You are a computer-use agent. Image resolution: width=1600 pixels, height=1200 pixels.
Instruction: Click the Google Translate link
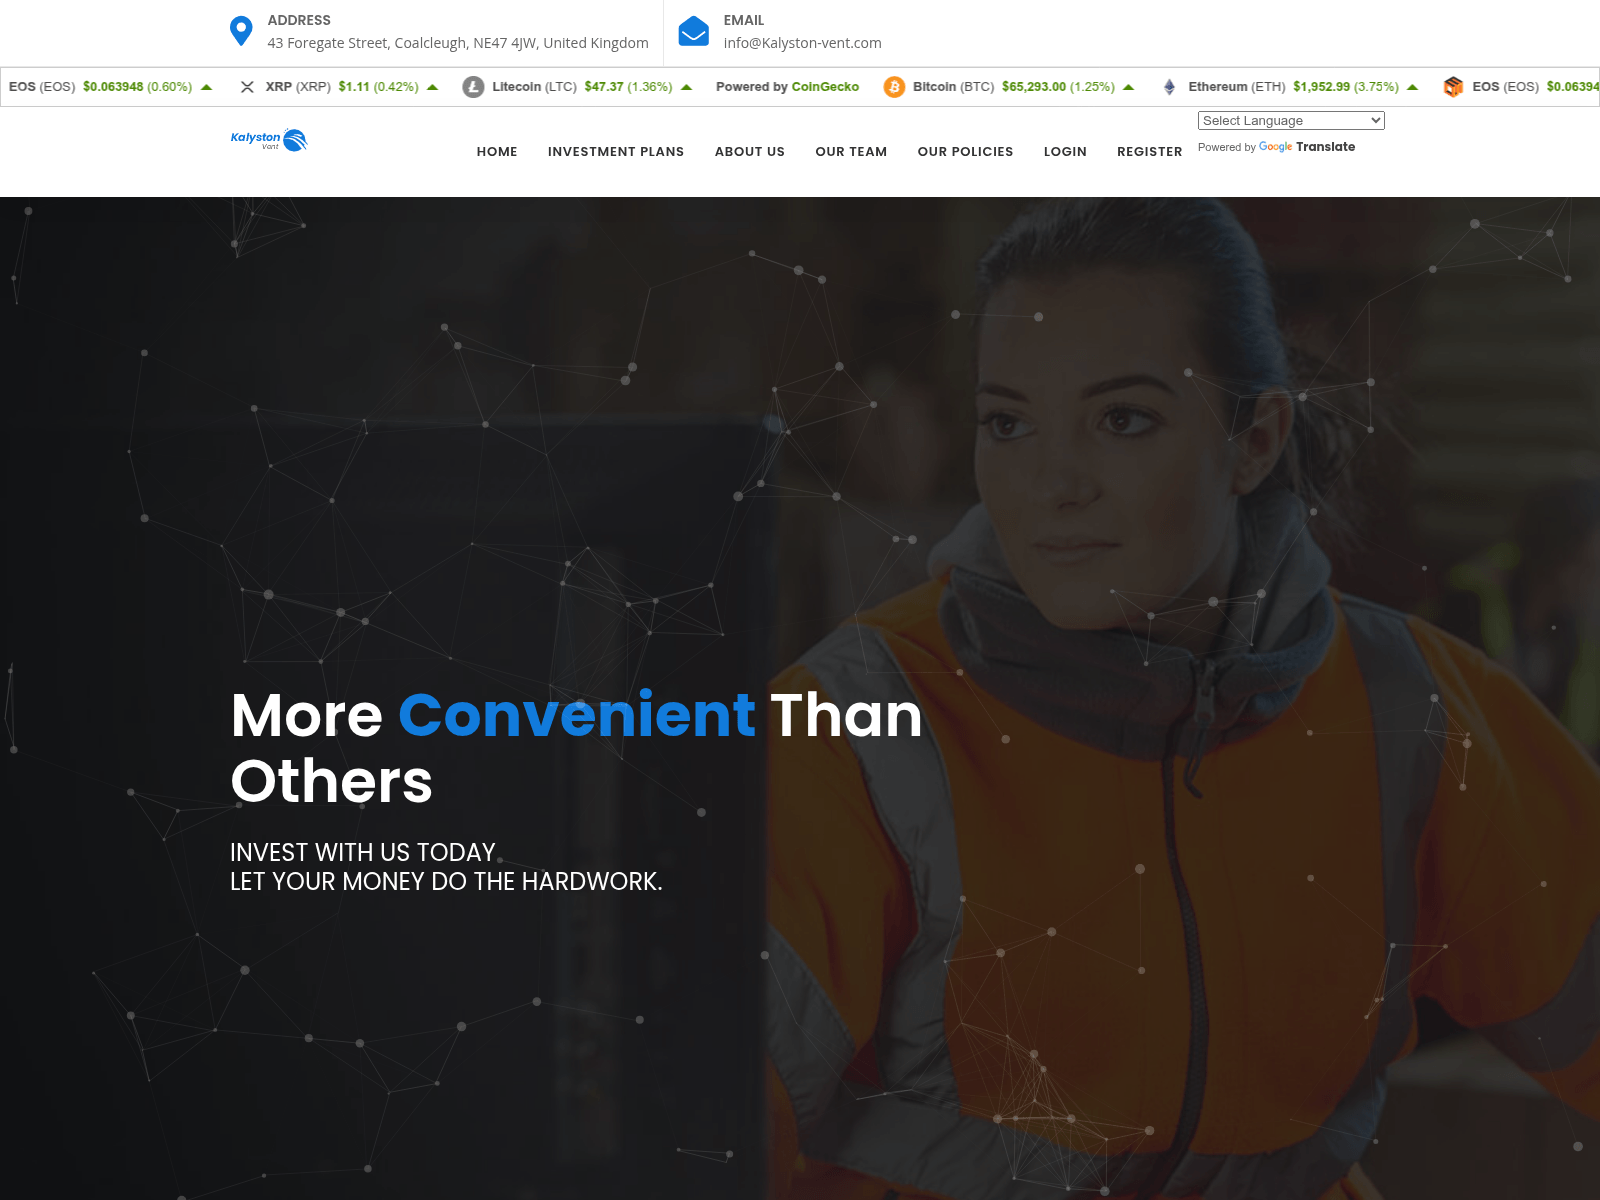pyautogui.click(x=1306, y=147)
